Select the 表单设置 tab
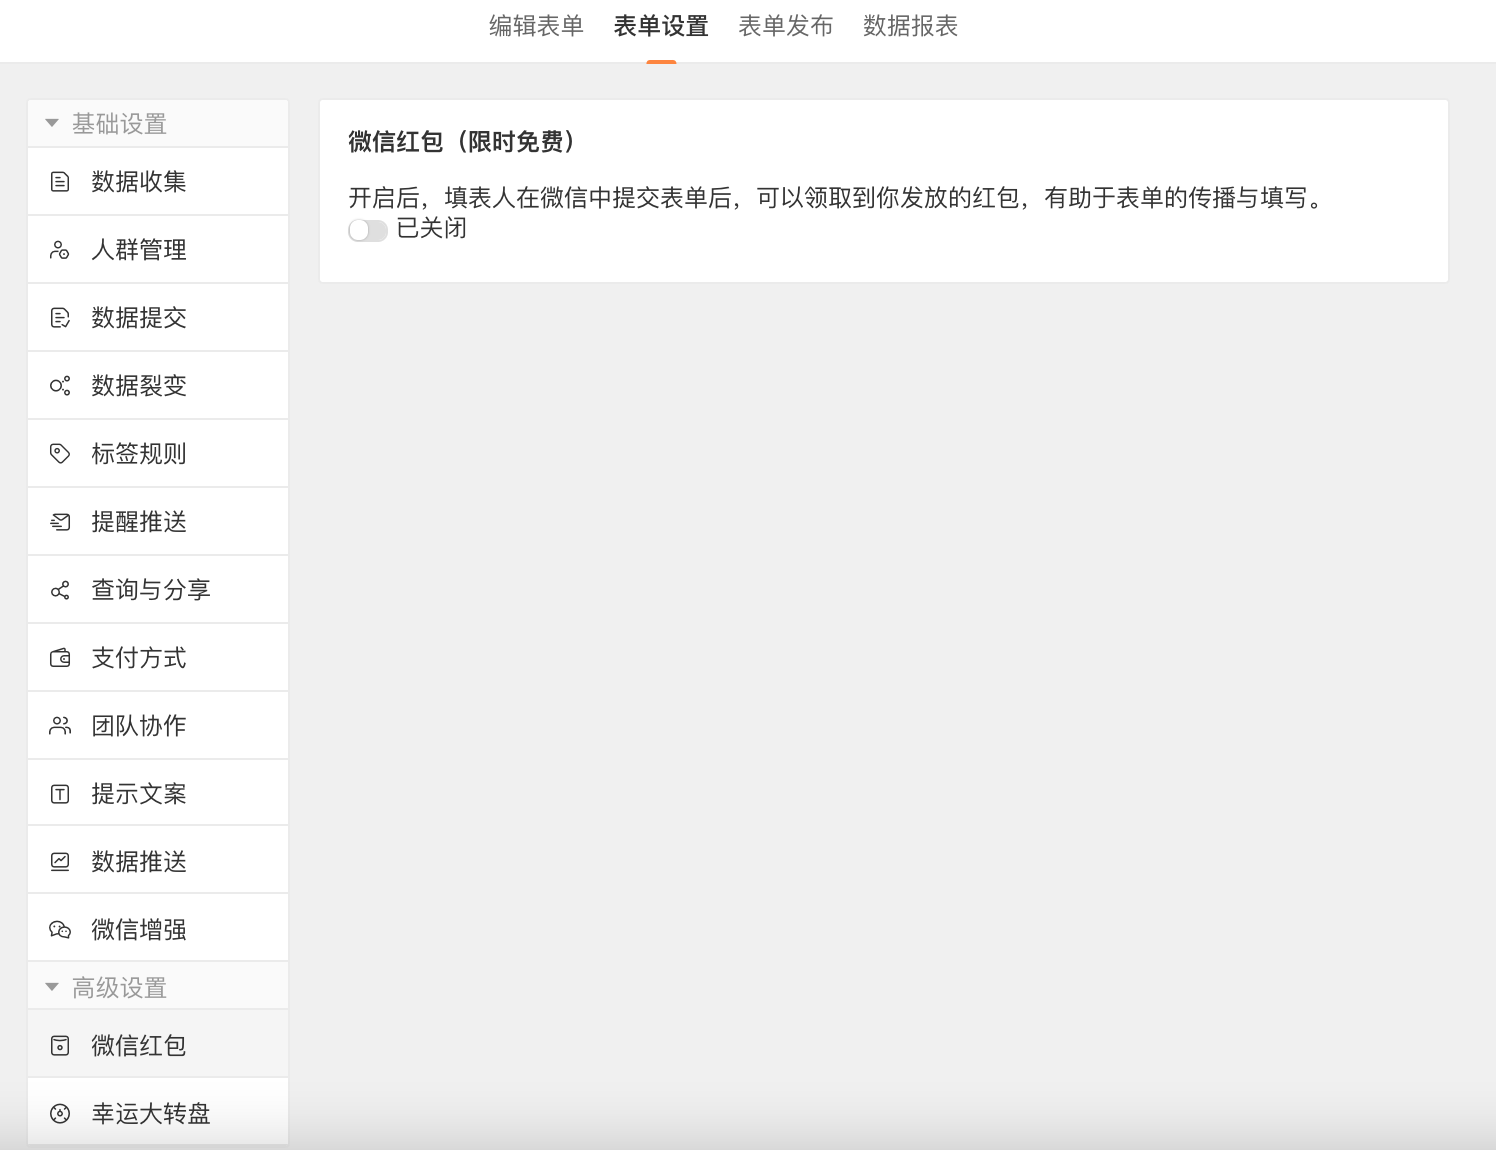Screen dimensions: 1496x1150 coord(661,26)
